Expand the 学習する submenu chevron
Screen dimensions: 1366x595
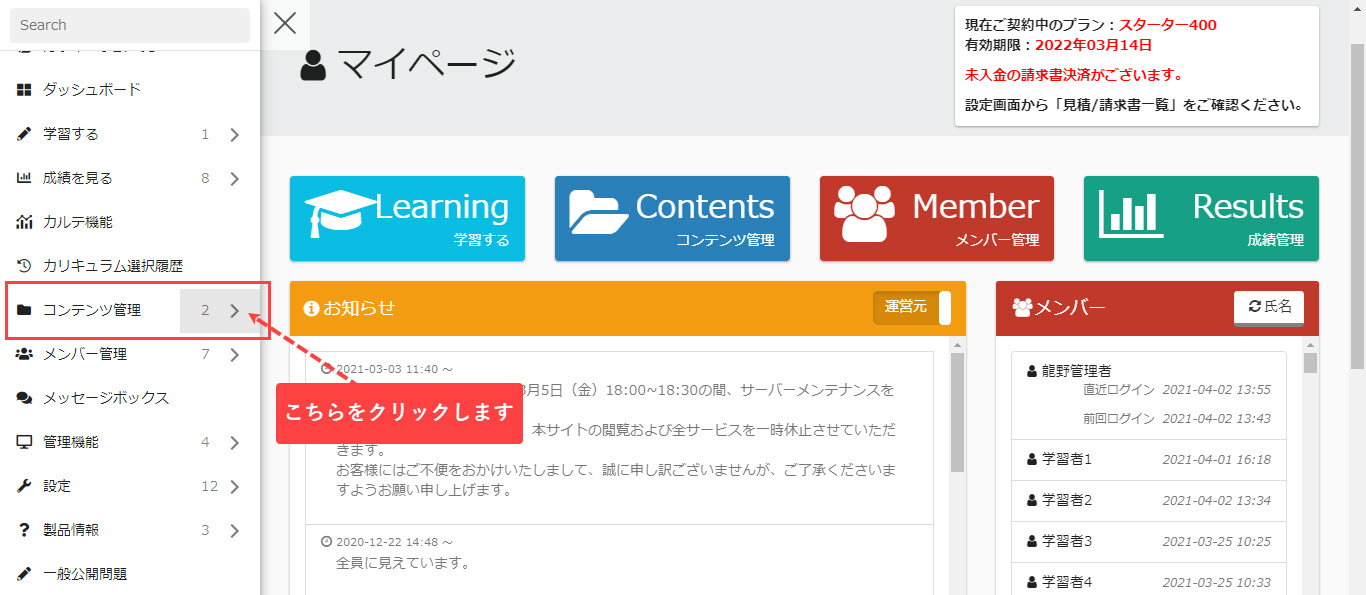click(x=234, y=135)
